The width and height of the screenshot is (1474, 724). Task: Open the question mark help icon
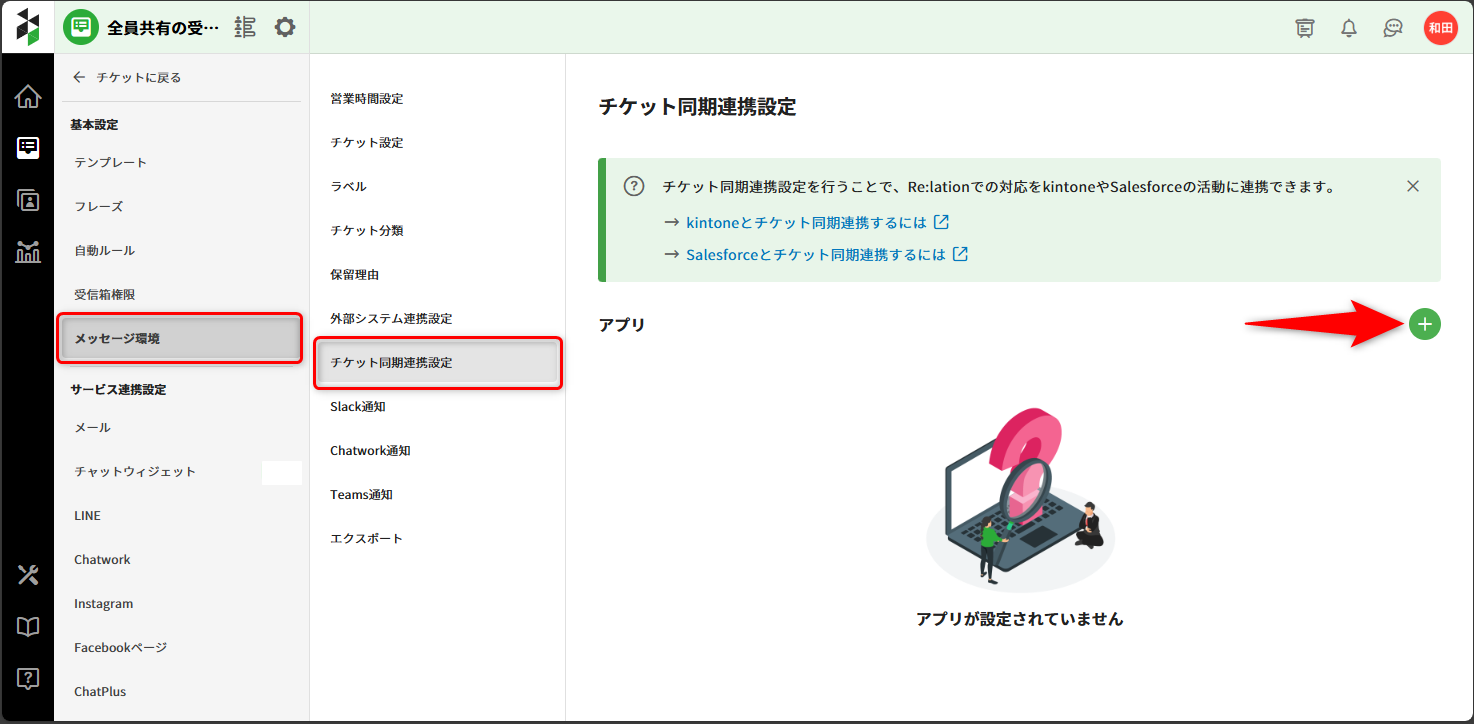click(x=28, y=678)
